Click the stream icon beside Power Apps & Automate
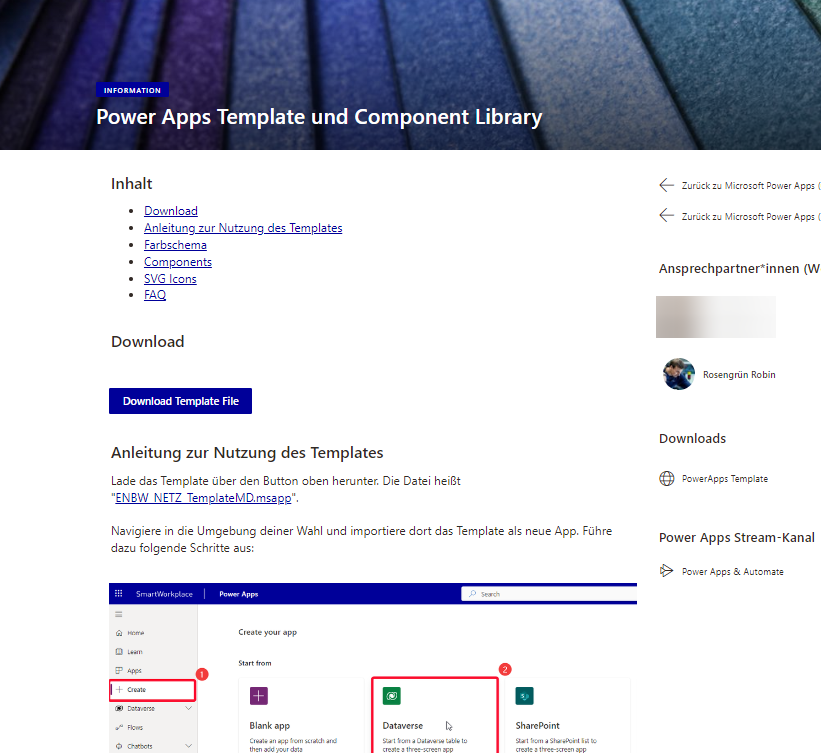The height and width of the screenshot is (753, 821). point(666,571)
